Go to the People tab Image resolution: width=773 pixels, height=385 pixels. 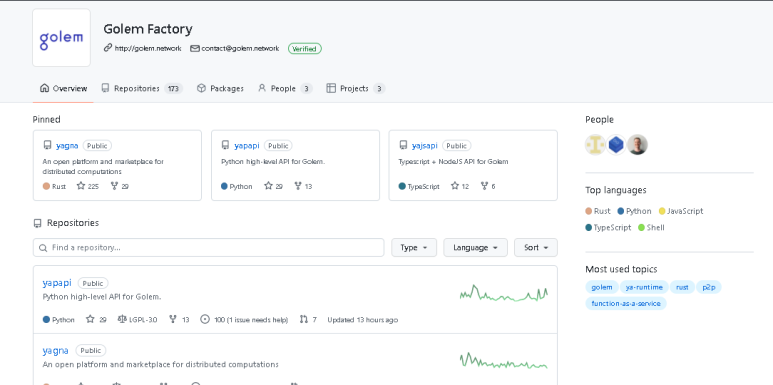(285, 88)
